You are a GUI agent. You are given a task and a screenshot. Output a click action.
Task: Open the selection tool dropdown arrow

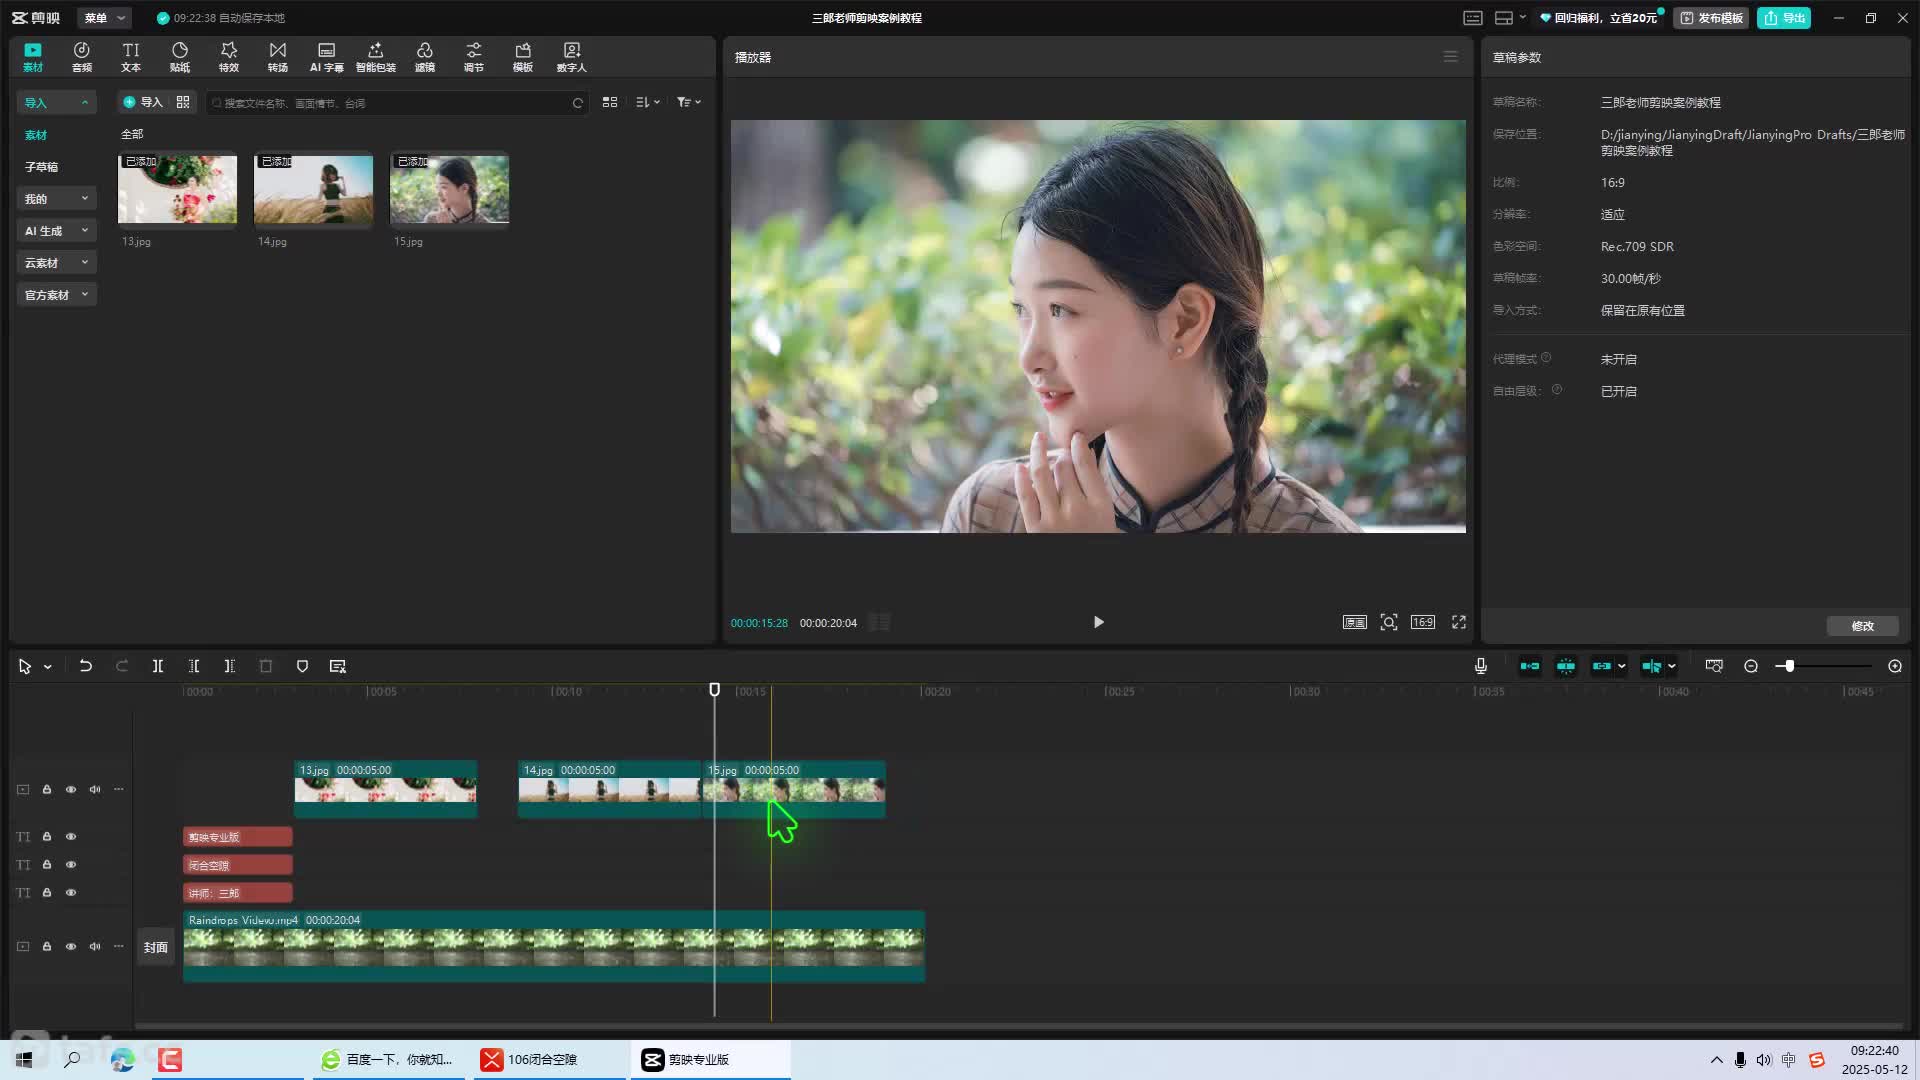pos(47,667)
